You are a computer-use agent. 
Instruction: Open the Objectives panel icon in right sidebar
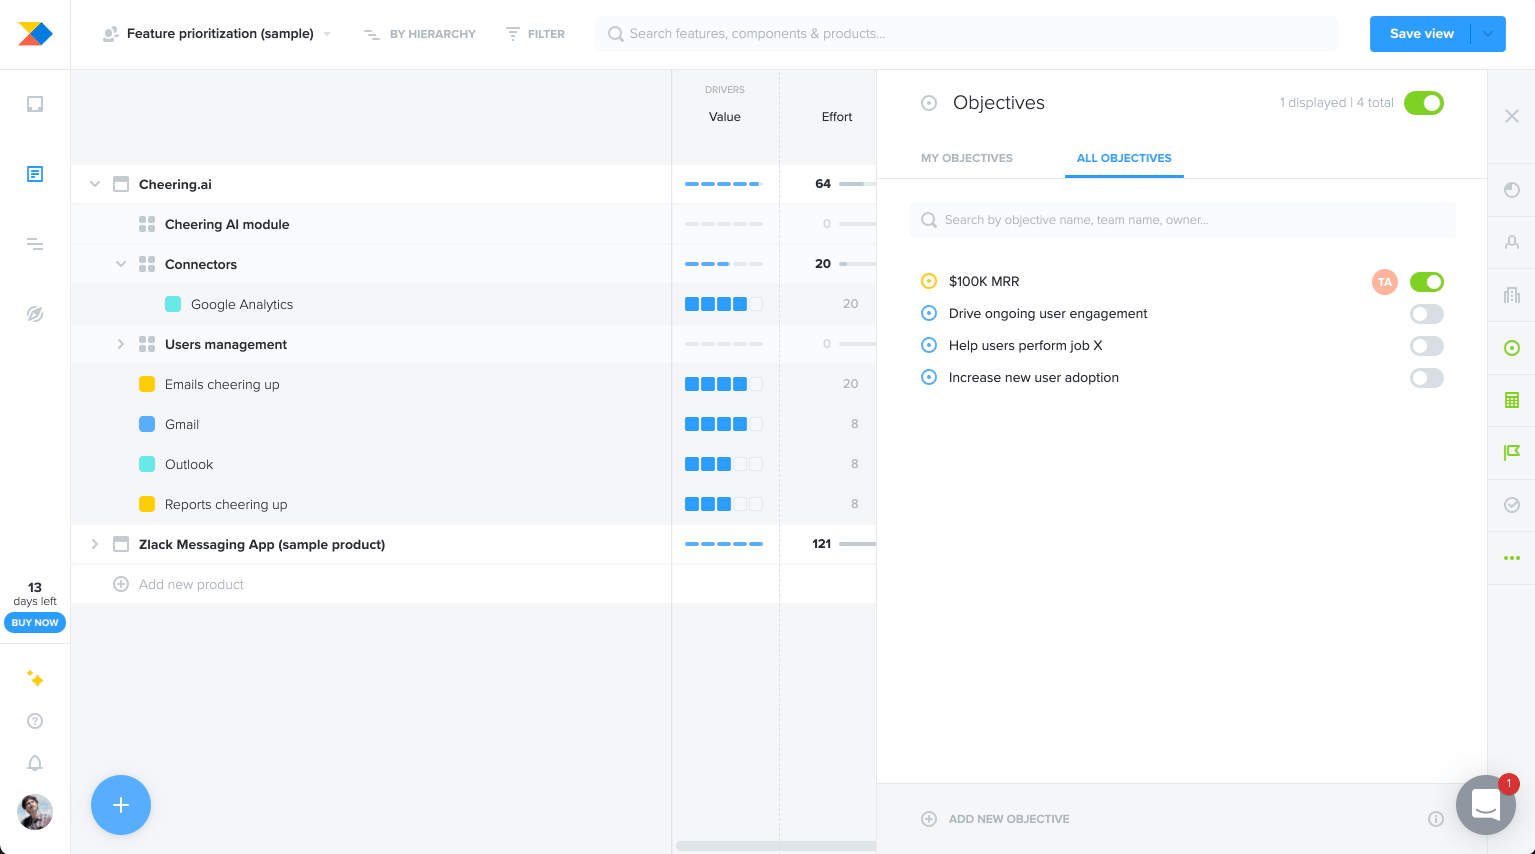1511,346
